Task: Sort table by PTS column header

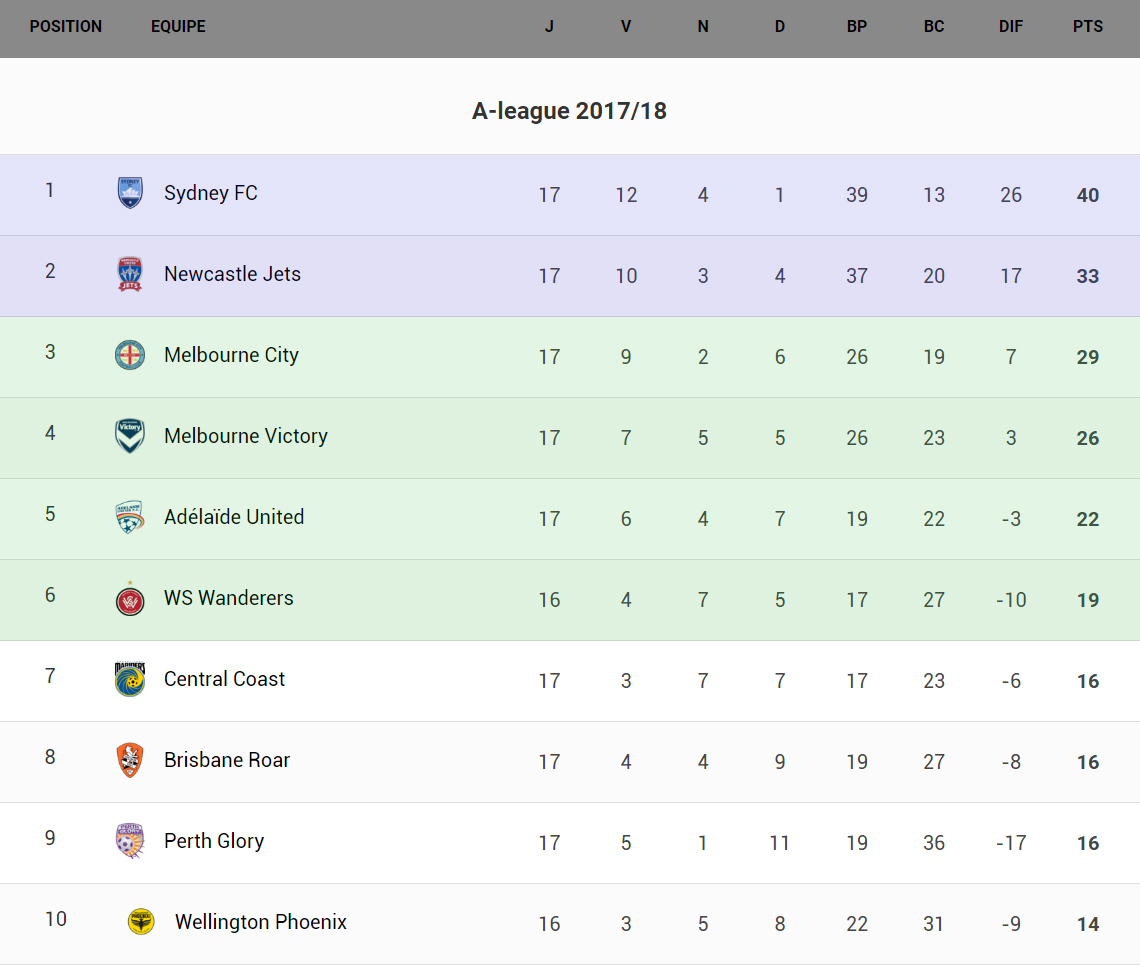Action: point(1088,27)
